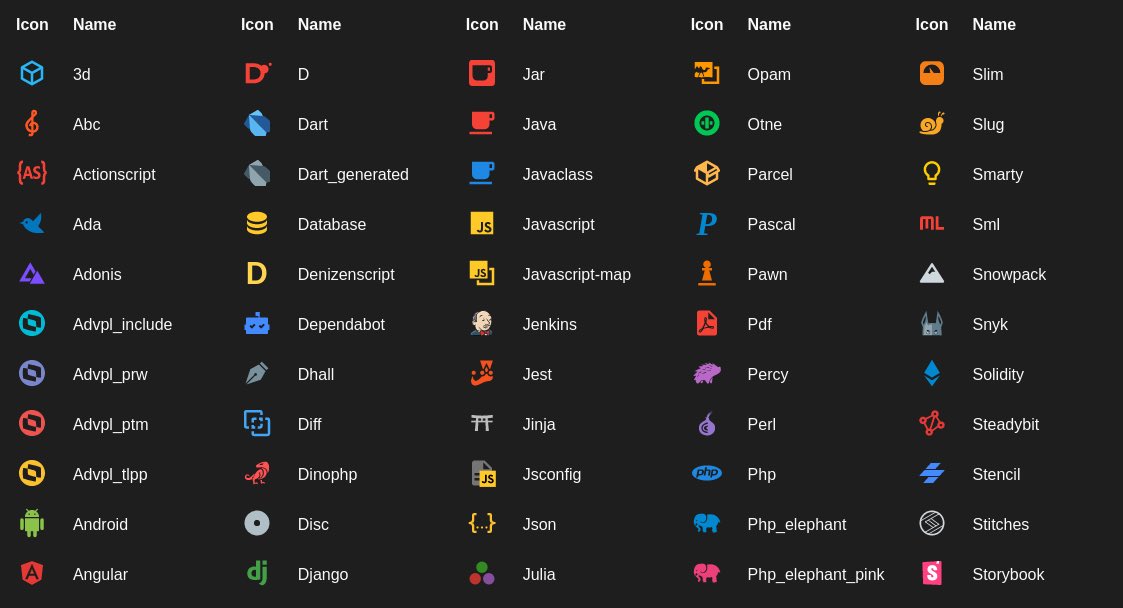Click the blue cube 3d icon
The image size is (1123, 608).
coord(32,73)
